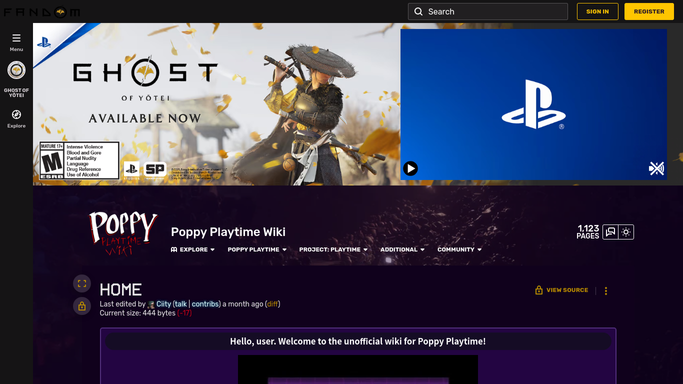
Task: Click the ESRB Mature rating box
Action: (79, 160)
